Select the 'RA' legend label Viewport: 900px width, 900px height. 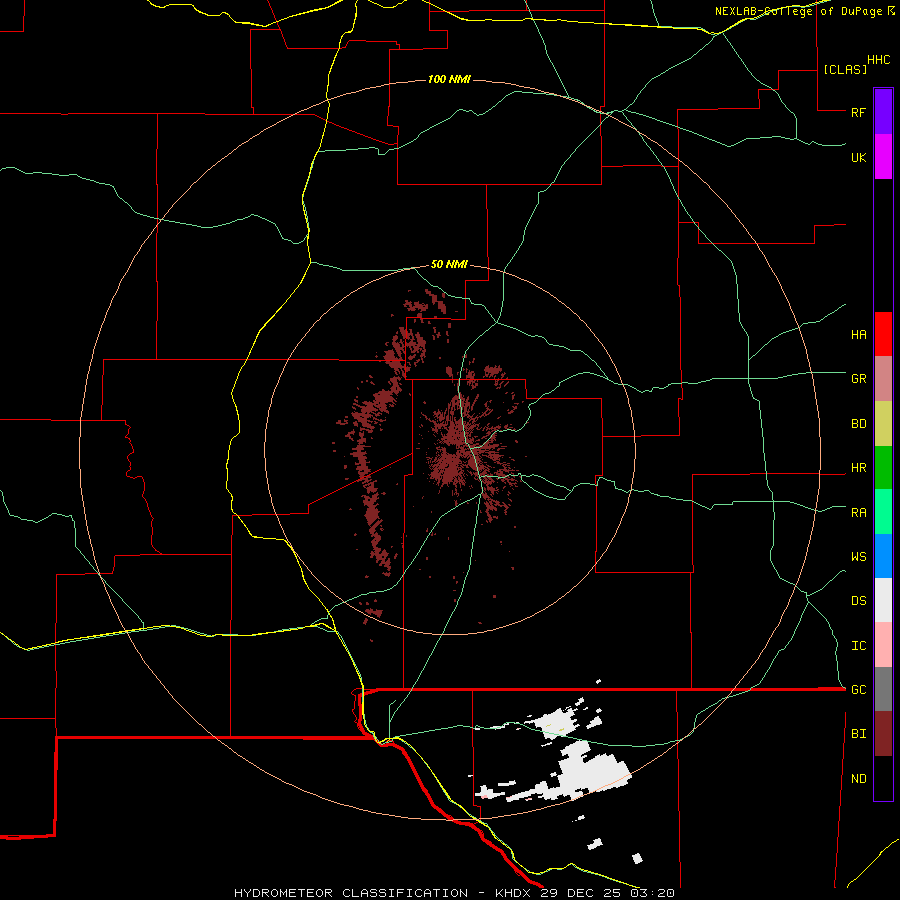tap(858, 513)
